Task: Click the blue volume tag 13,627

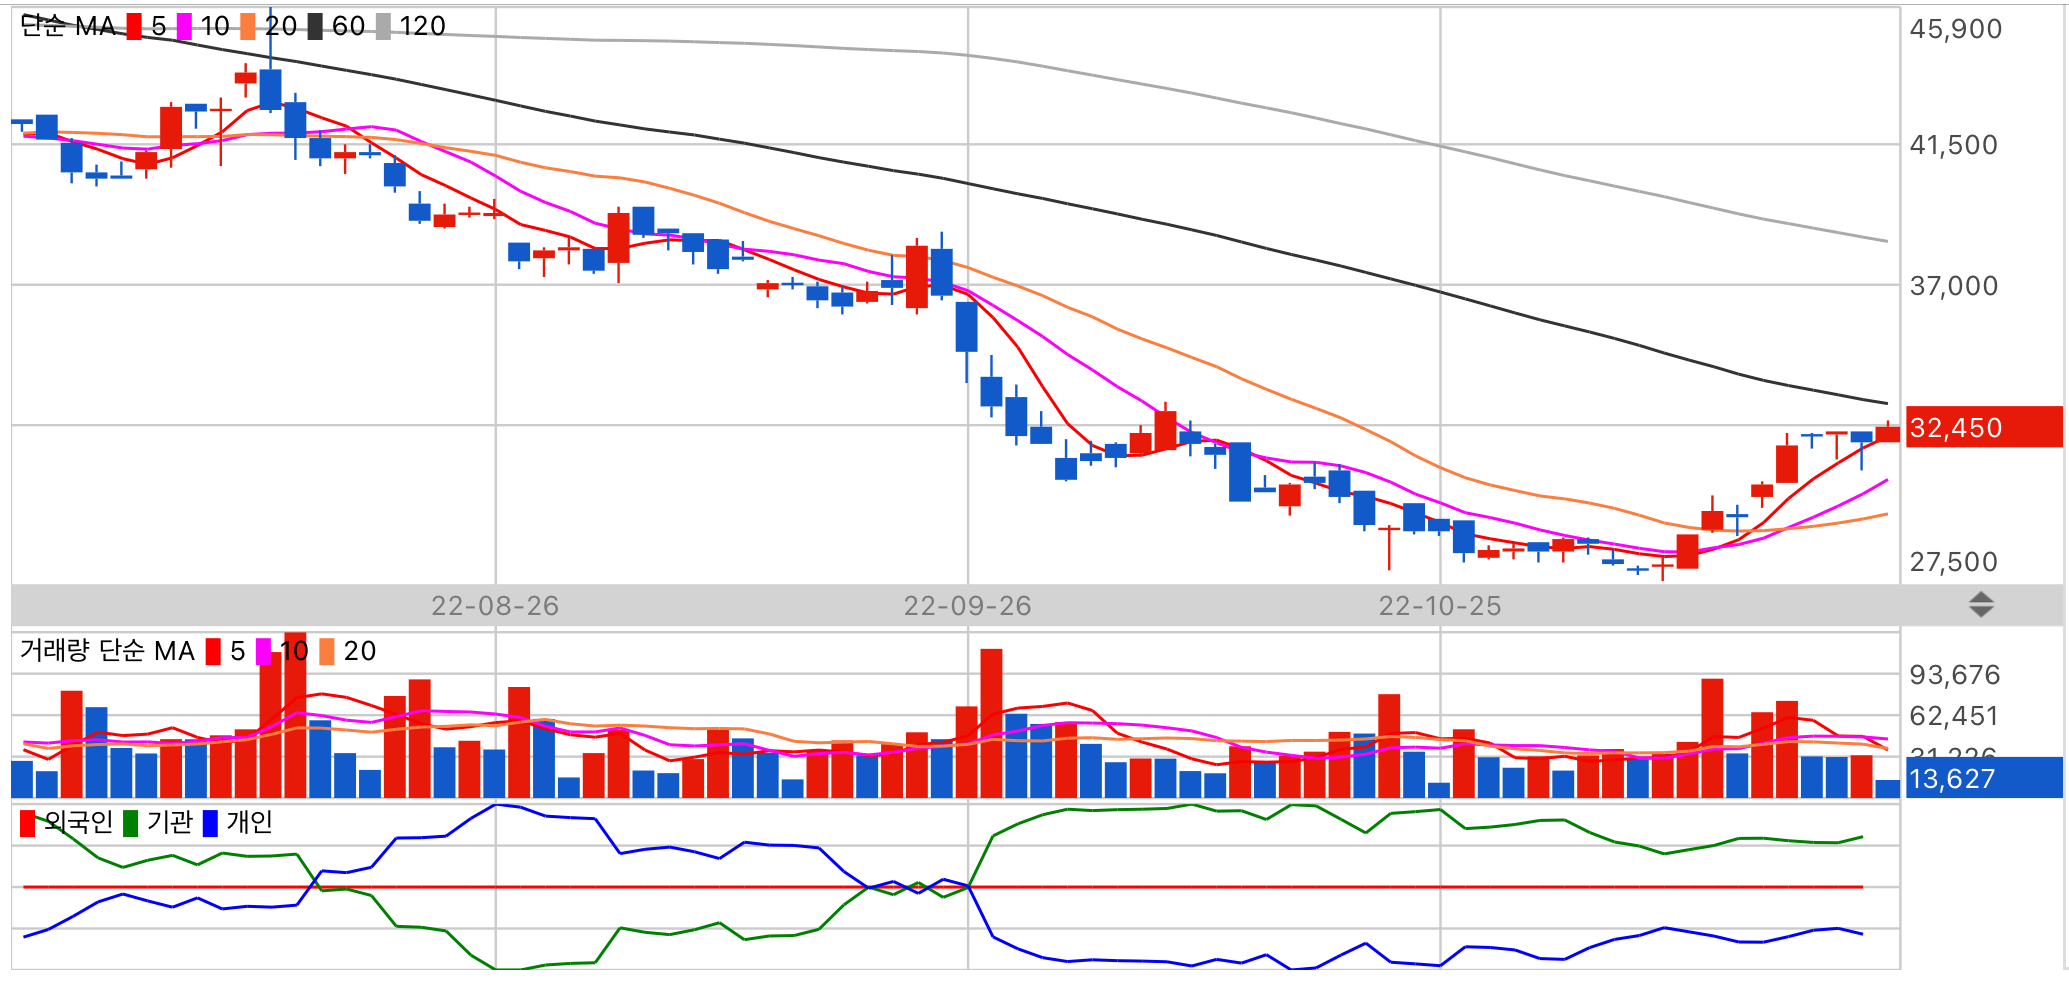Action: [1984, 778]
